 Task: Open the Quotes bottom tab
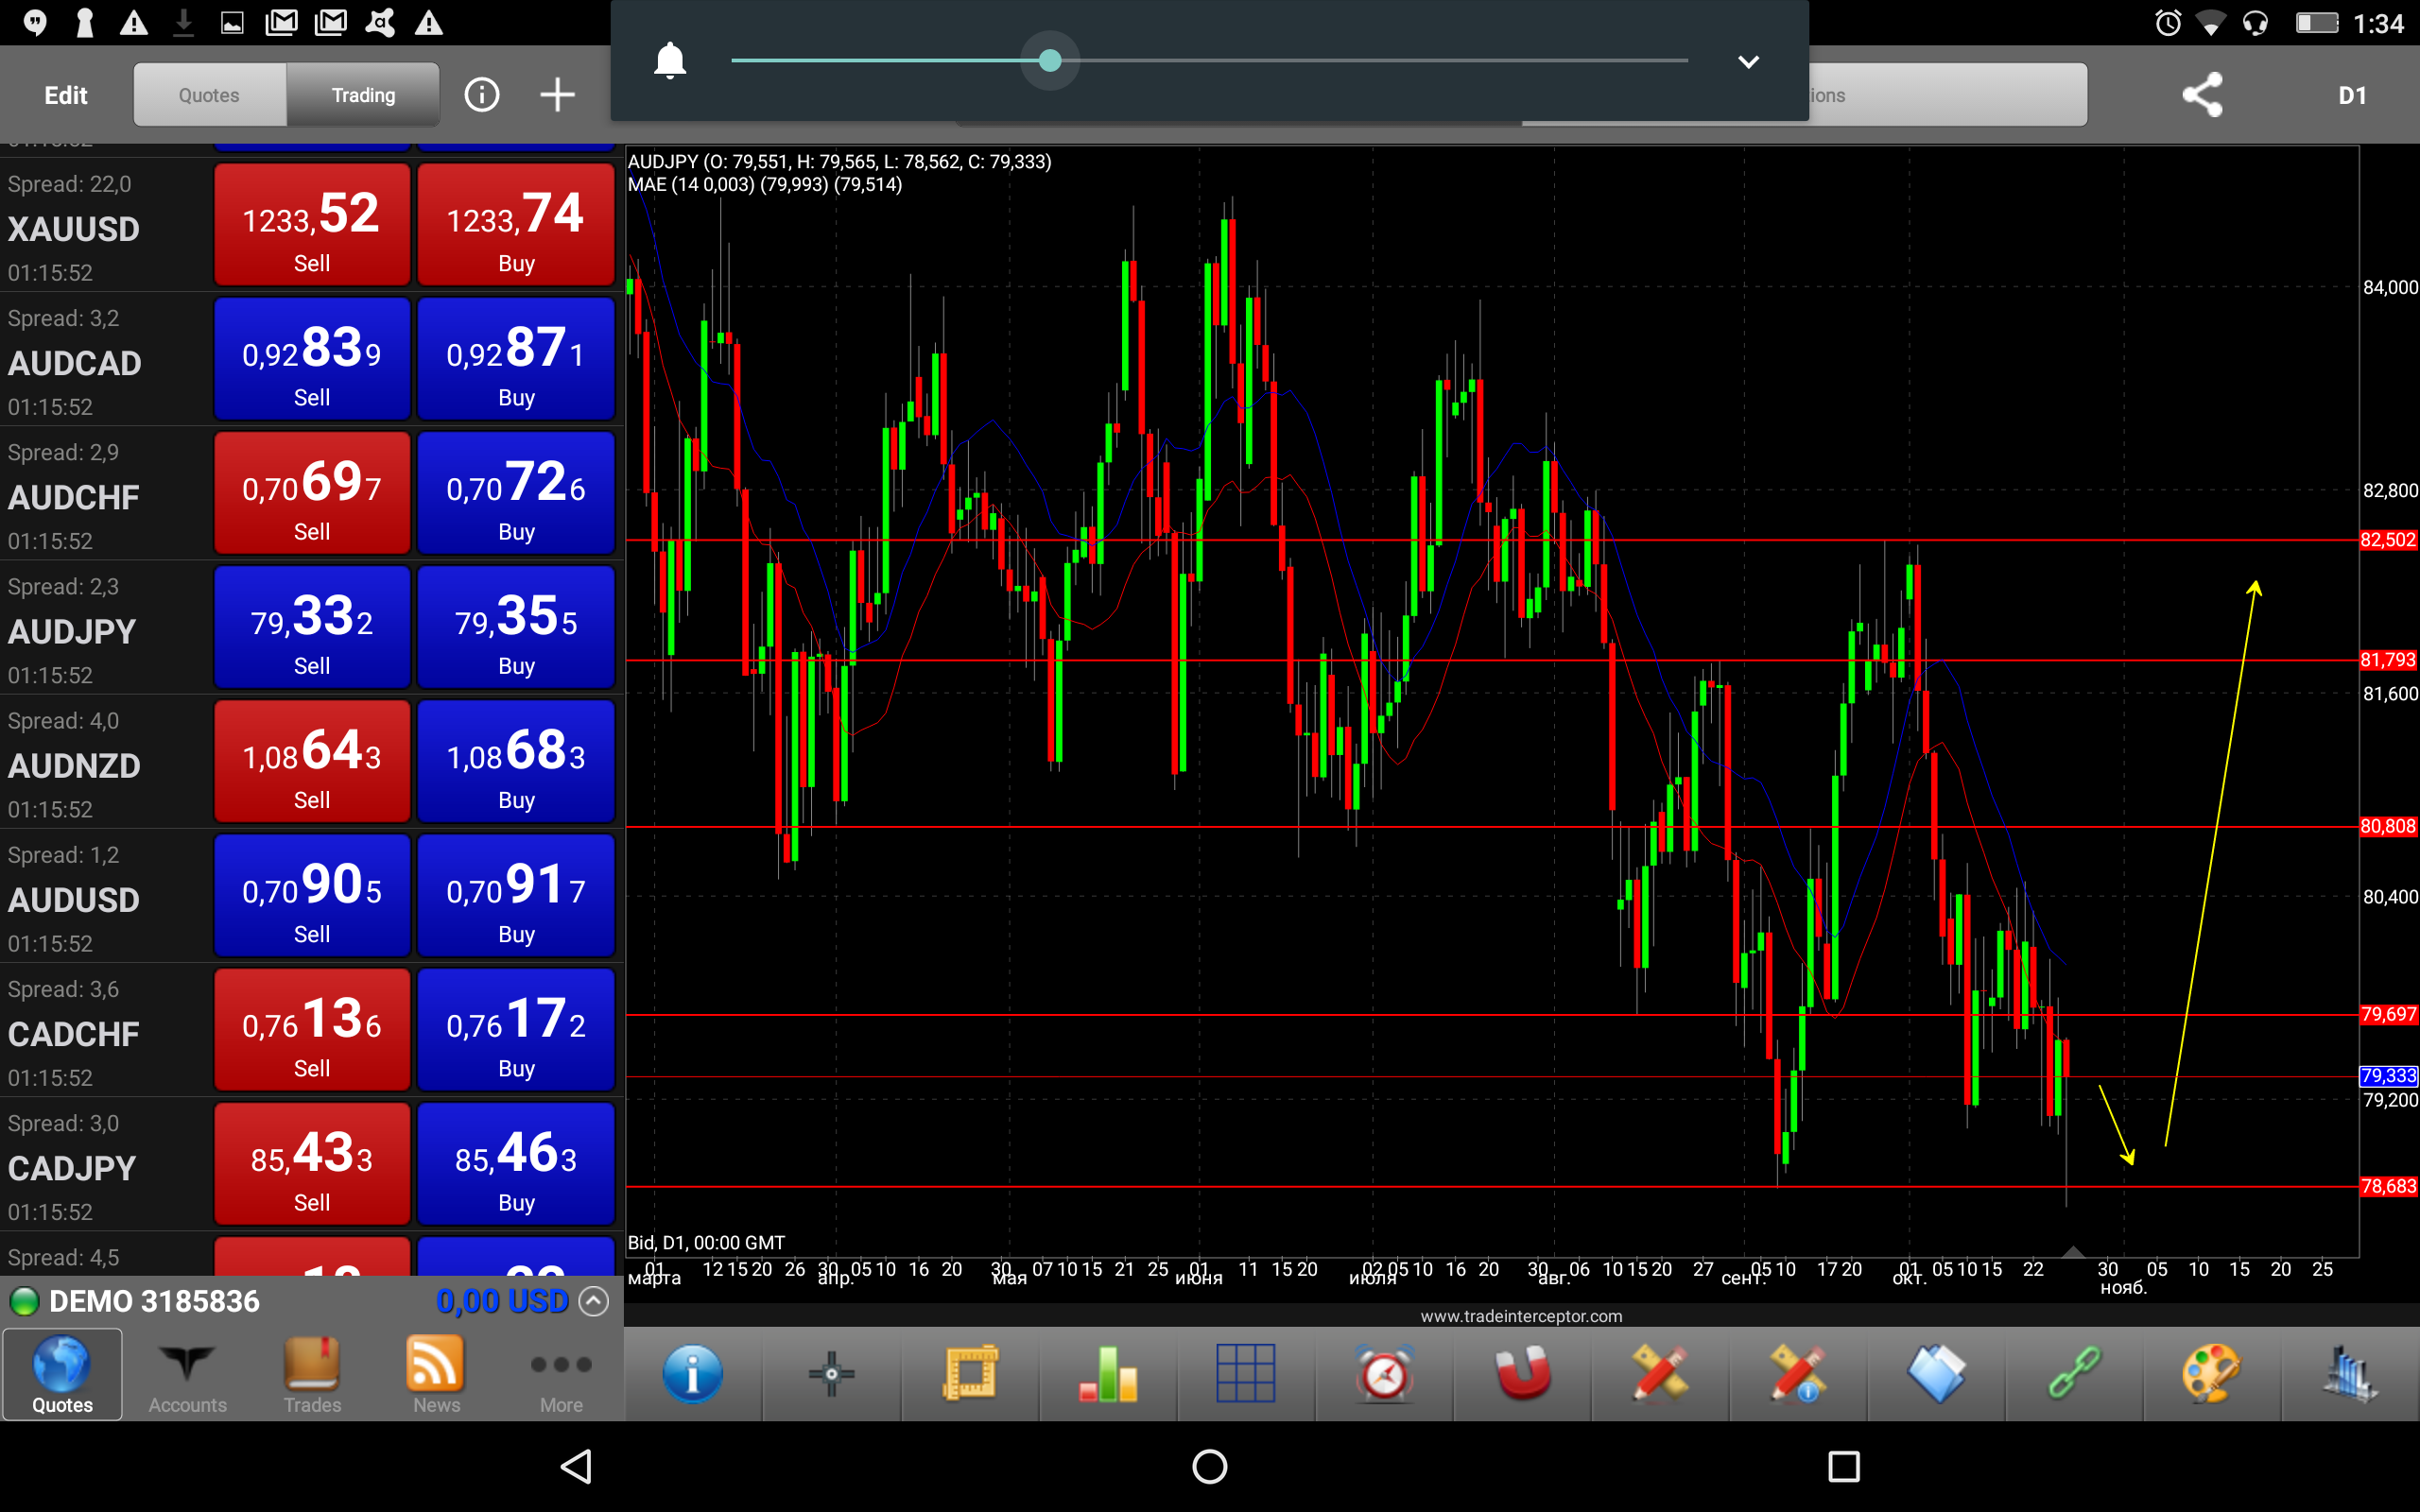point(62,1374)
